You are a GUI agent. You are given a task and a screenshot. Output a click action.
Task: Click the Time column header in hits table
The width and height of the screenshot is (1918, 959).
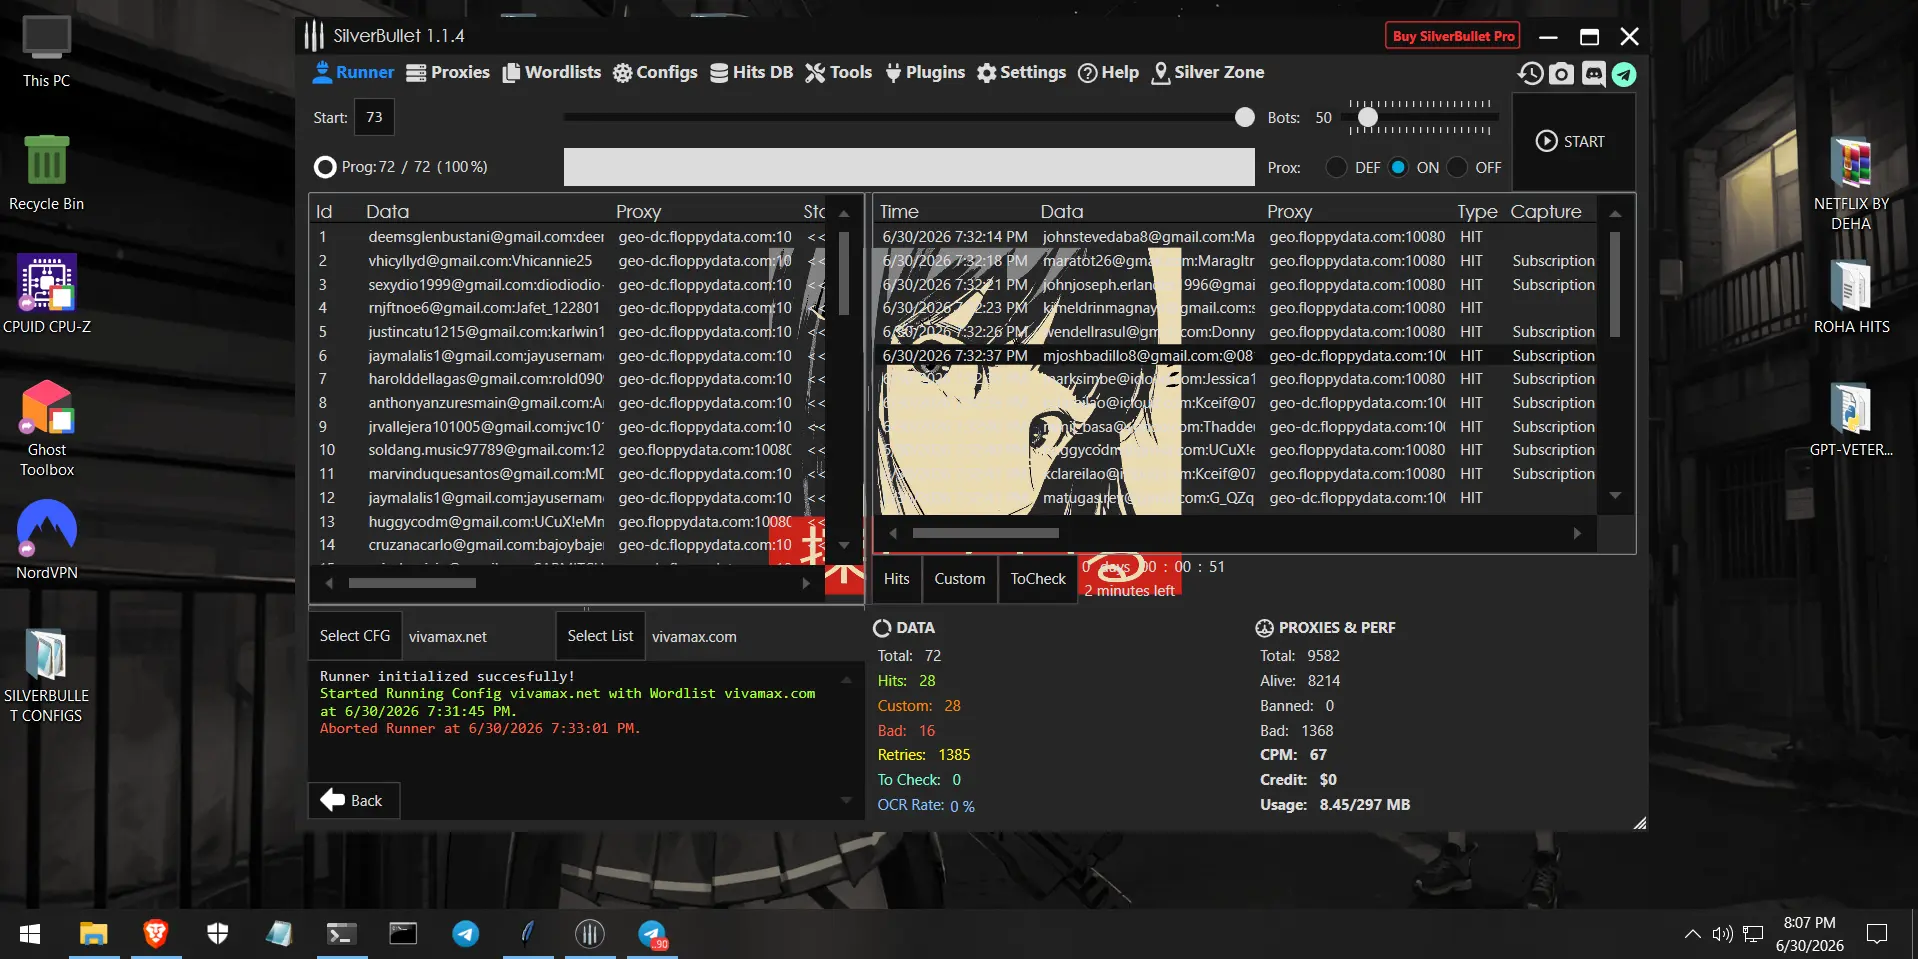click(x=899, y=211)
